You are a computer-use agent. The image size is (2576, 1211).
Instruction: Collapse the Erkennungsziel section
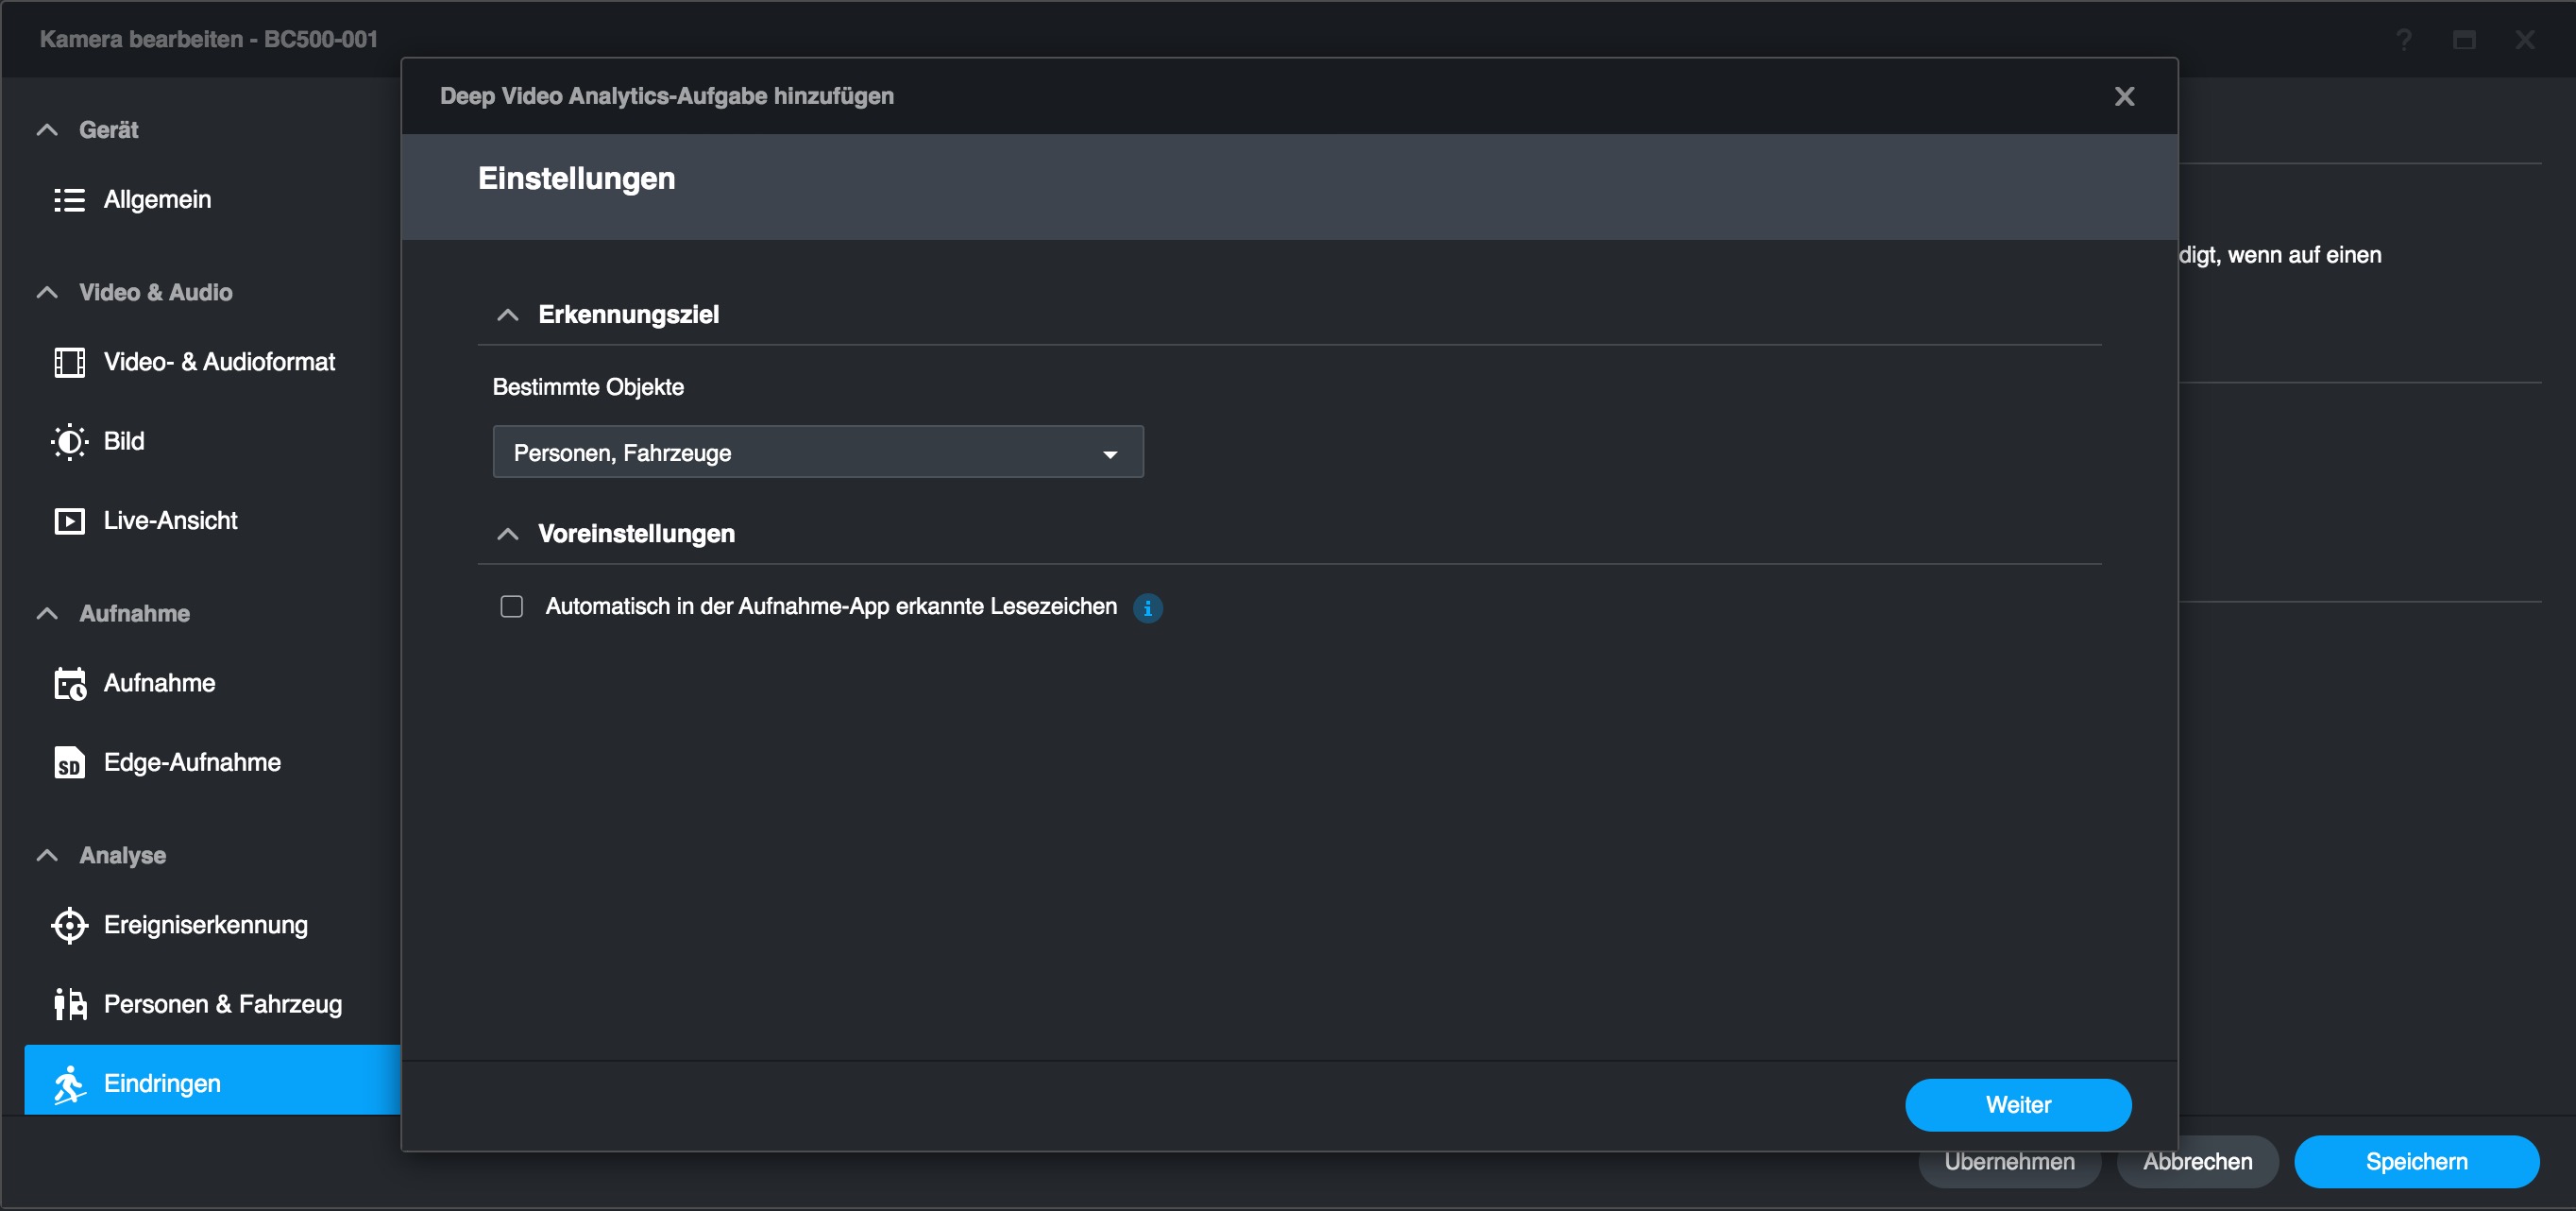click(x=508, y=315)
